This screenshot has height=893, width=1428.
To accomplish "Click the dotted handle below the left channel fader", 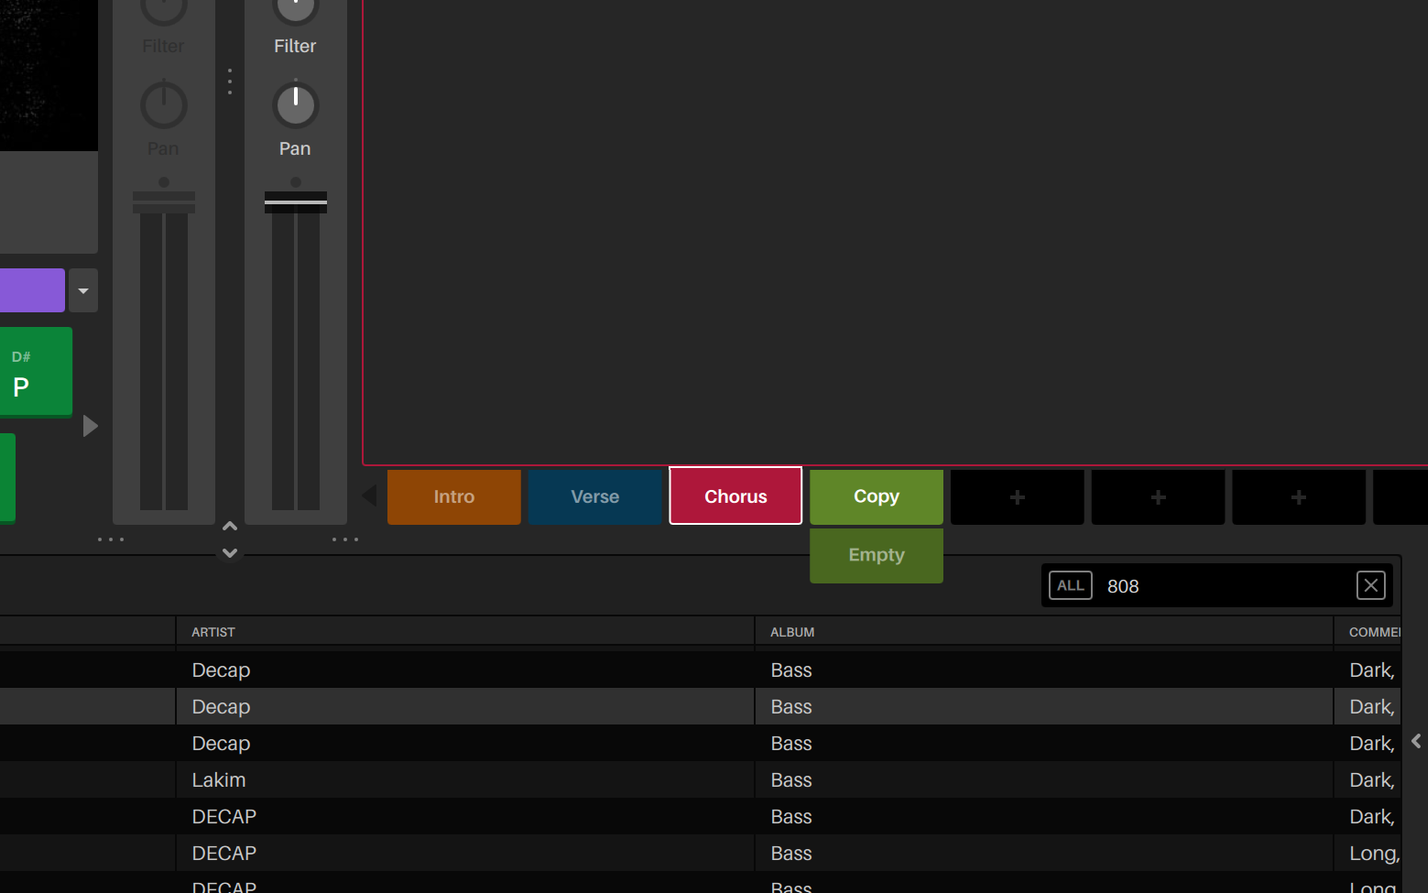I will [111, 539].
